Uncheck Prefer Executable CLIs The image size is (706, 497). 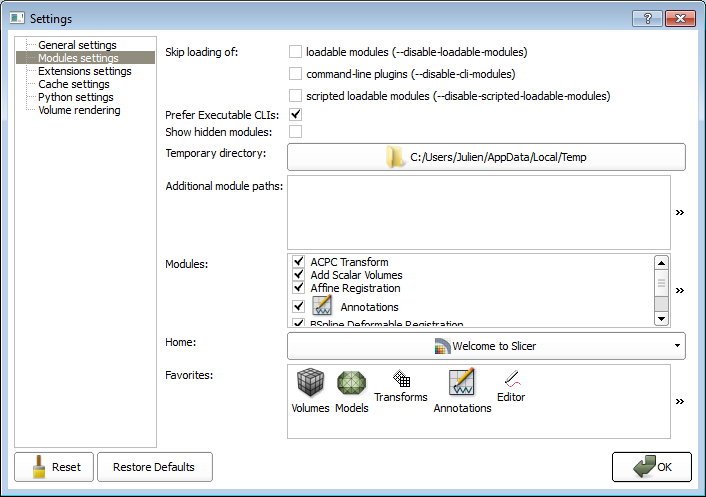point(295,115)
